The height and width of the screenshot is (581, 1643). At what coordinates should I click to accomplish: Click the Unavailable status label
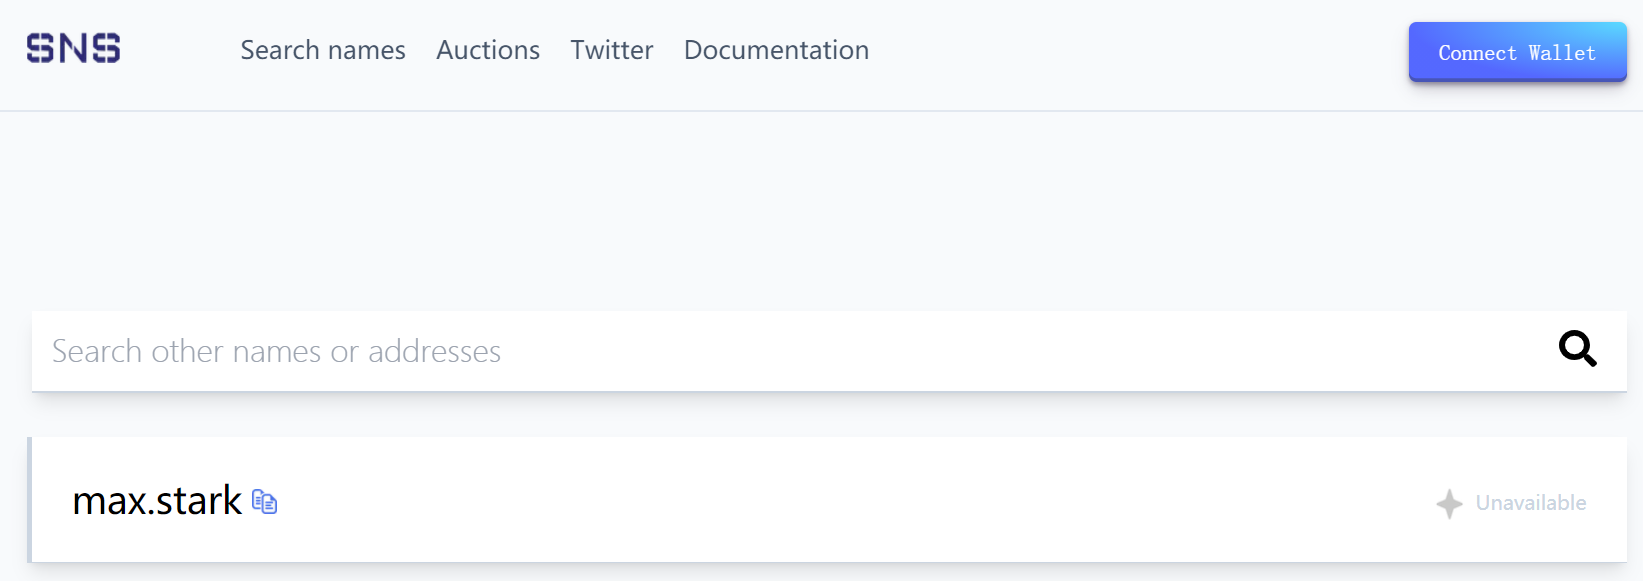coord(1530,503)
